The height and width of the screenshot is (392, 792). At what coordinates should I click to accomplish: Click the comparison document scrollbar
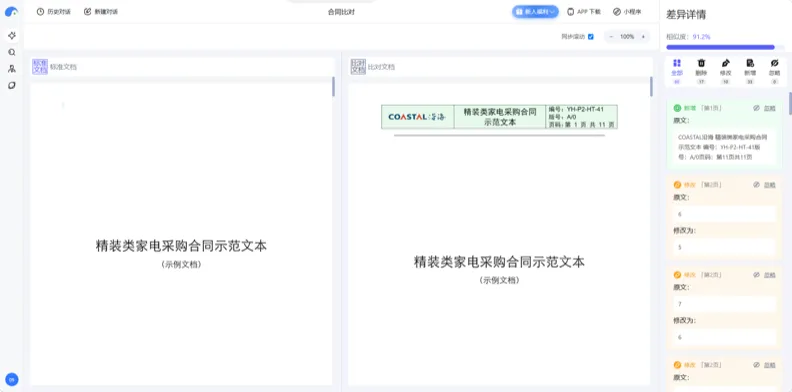point(652,87)
